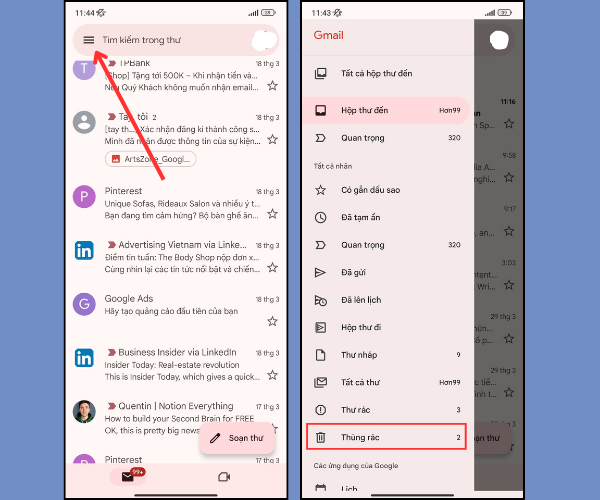Open the ArtsZone_Googl... attachment chip
The image size is (600, 500).
coord(151,159)
